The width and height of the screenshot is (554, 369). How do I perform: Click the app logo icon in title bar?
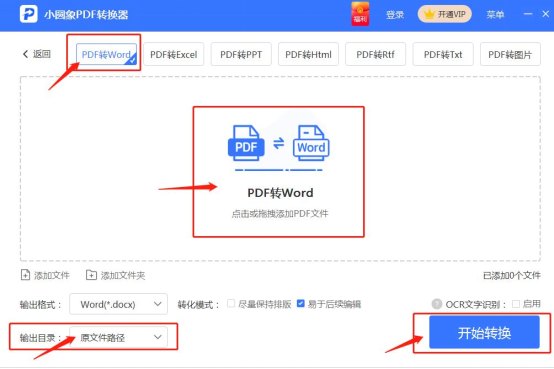coord(29,14)
